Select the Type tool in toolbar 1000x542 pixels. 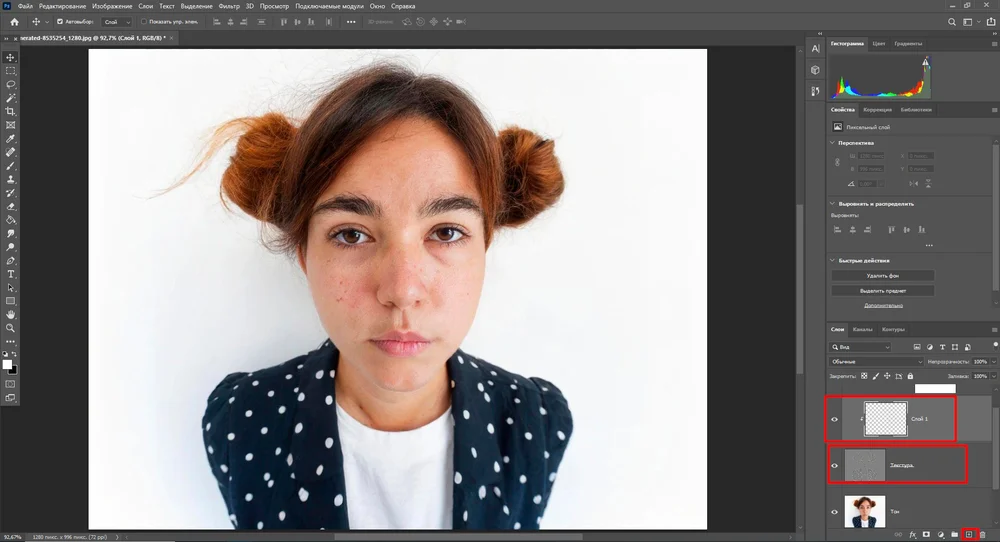[11, 273]
